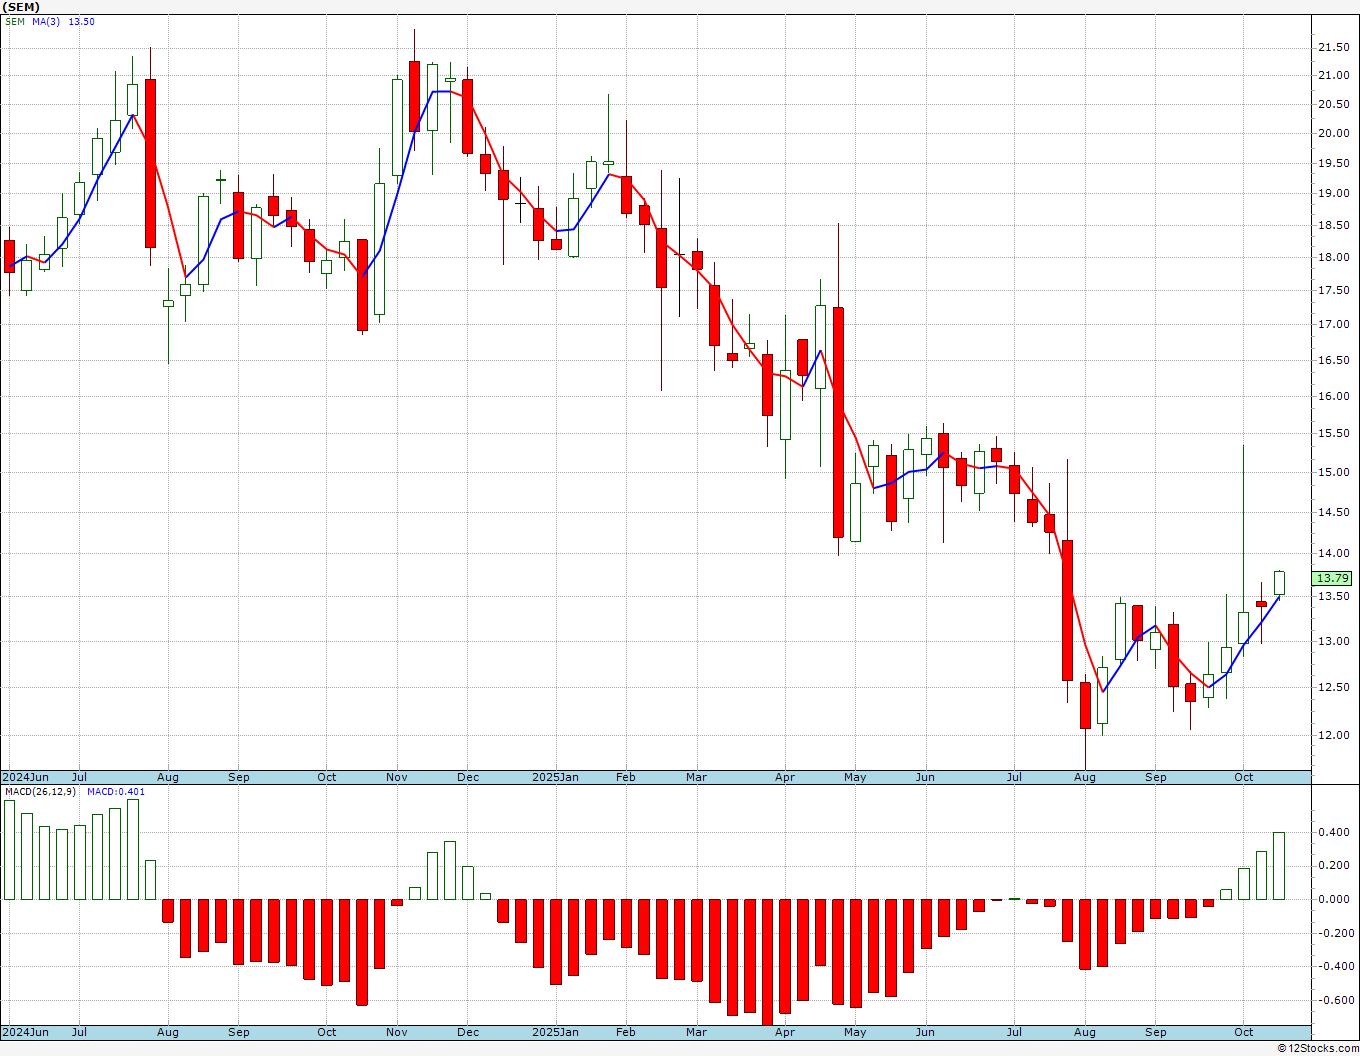Click Dec on the MACD panel time axis
The height and width of the screenshot is (1056, 1360).
(468, 1032)
